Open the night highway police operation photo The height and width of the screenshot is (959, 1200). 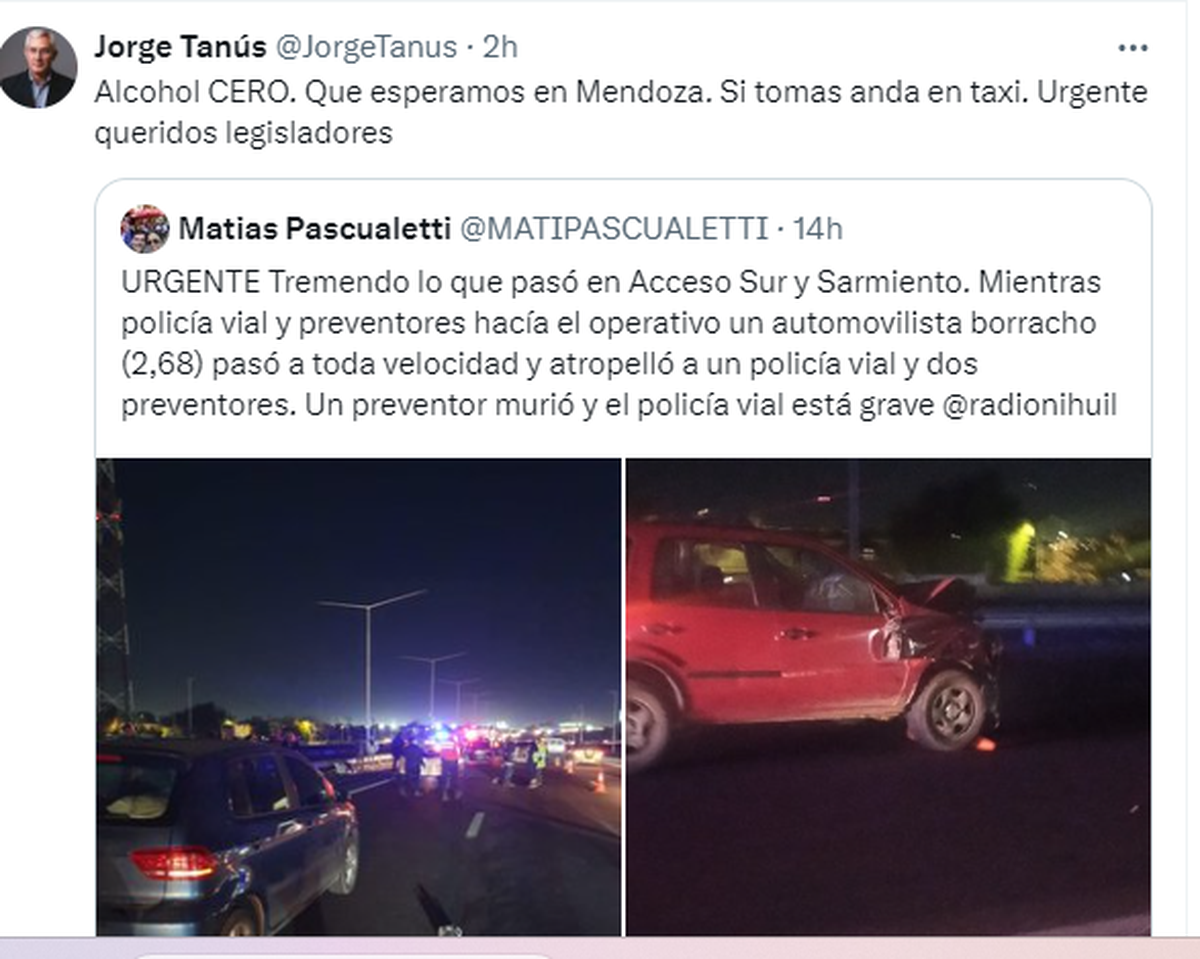(359, 697)
